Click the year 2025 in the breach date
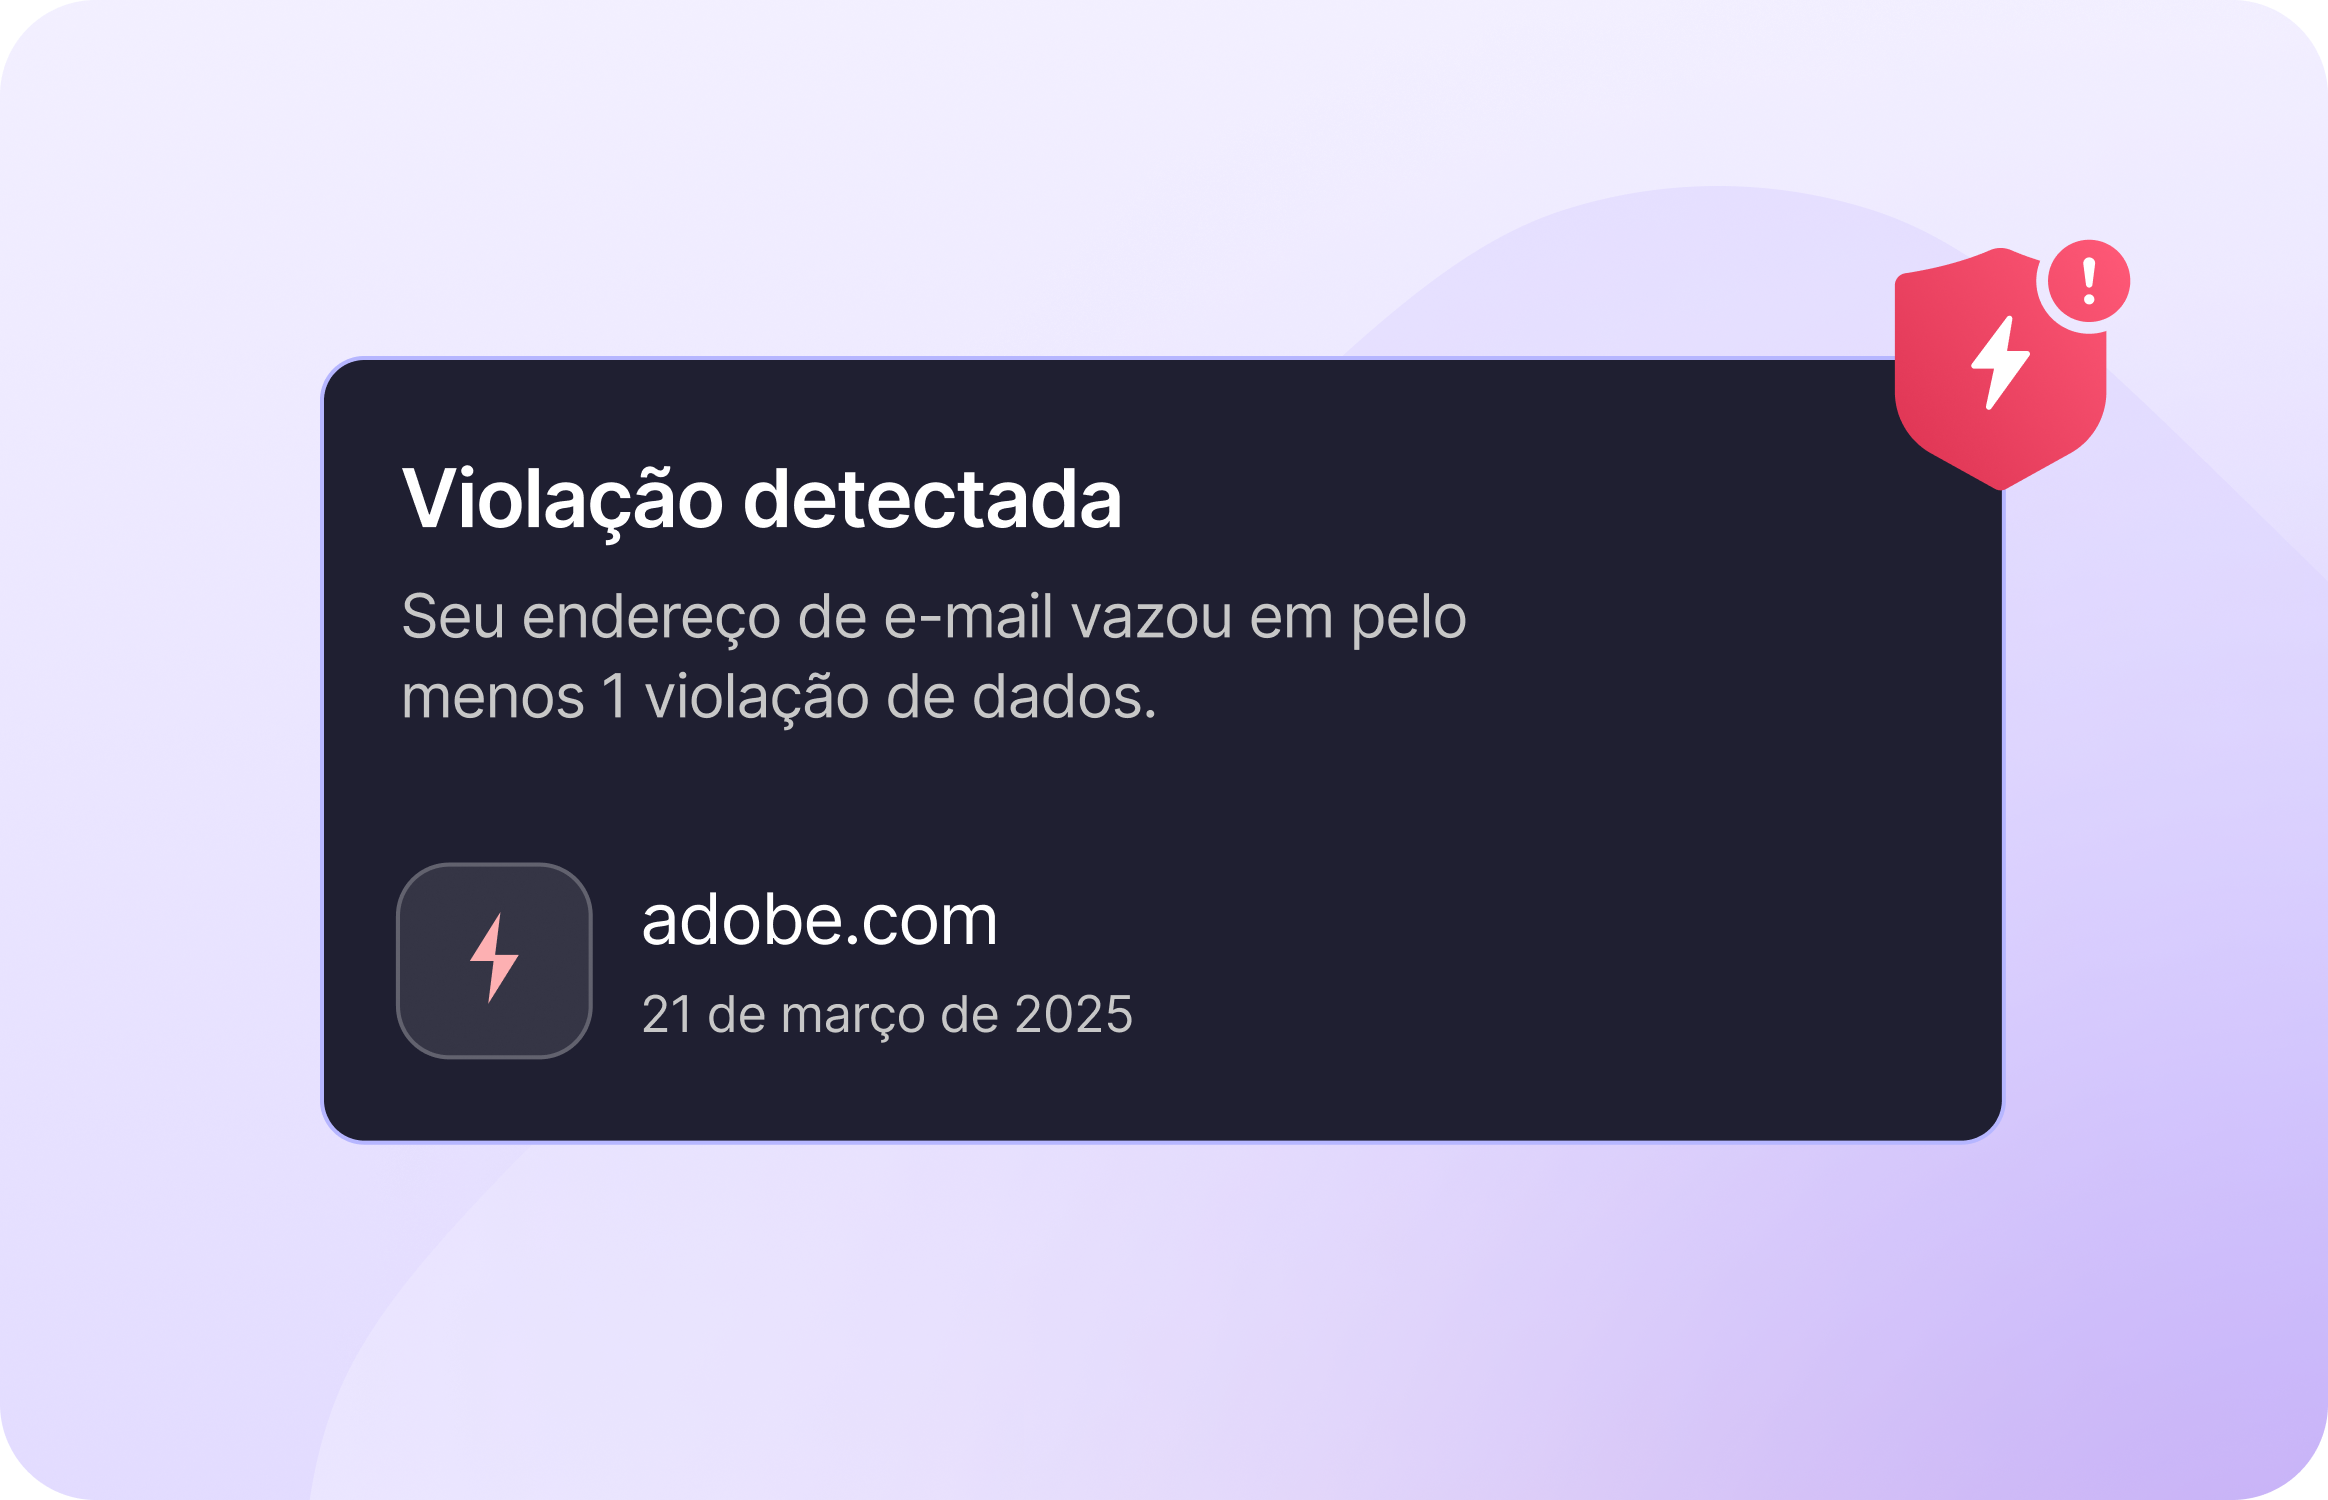Image resolution: width=2328 pixels, height=1500 pixels. point(1074,1015)
